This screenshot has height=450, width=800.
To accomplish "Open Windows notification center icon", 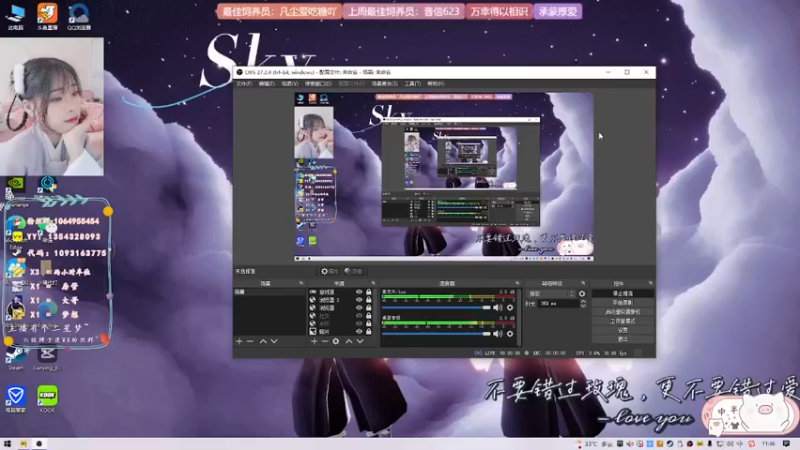I will pyautogui.click(x=786, y=444).
